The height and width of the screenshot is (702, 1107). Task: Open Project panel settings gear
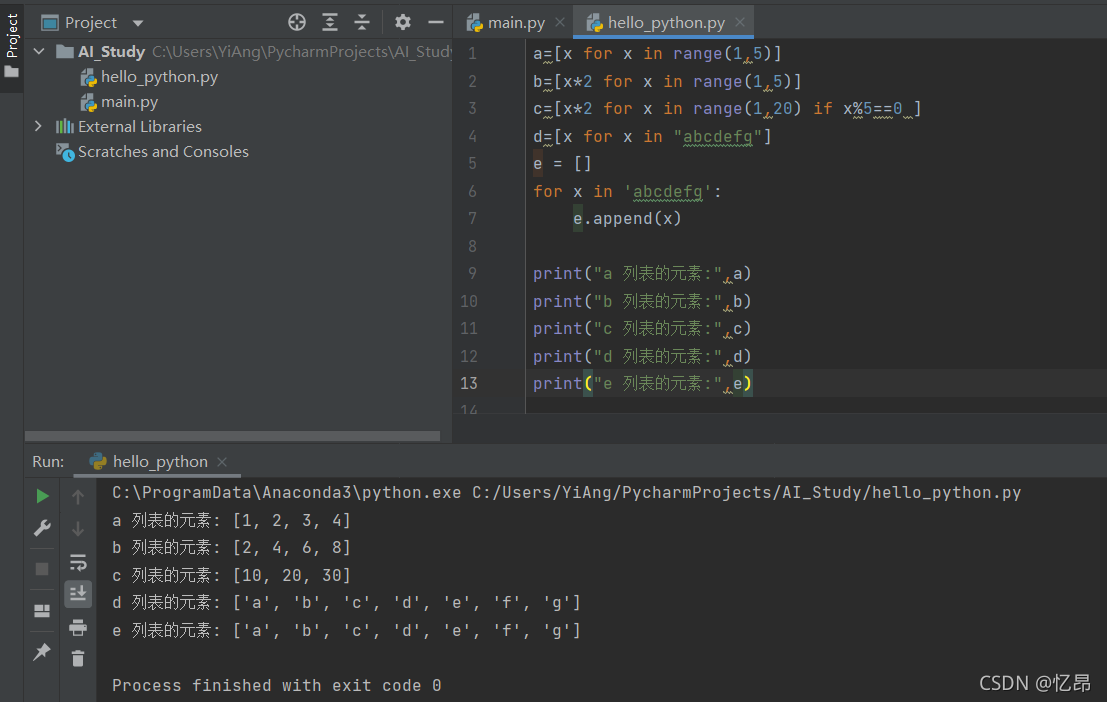(402, 23)
